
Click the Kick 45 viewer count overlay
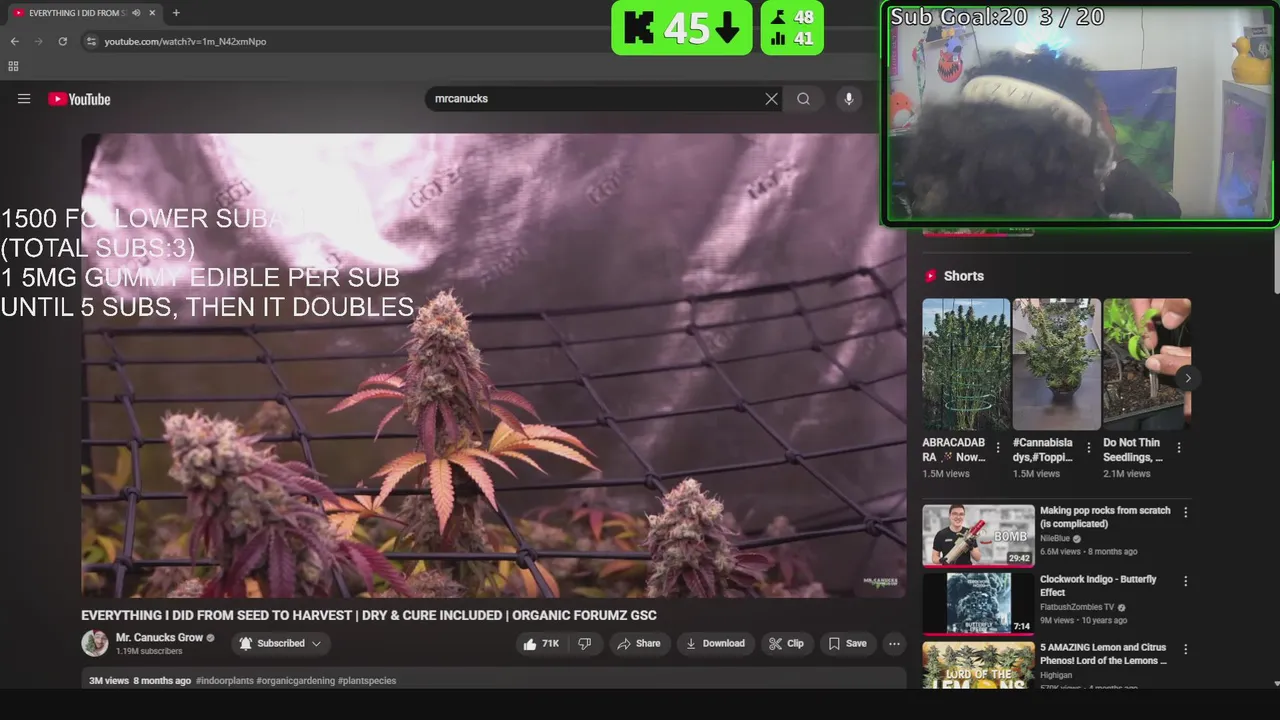coord(682,28)
